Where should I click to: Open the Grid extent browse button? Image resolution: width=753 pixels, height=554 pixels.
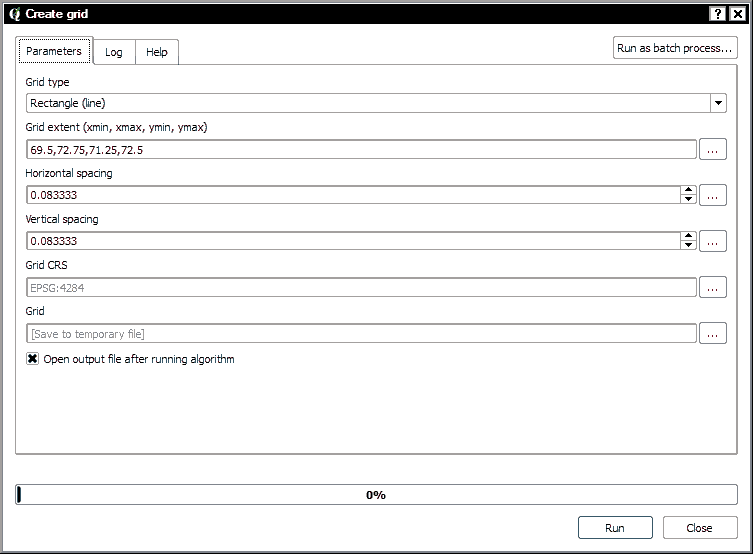coord(712,149)
